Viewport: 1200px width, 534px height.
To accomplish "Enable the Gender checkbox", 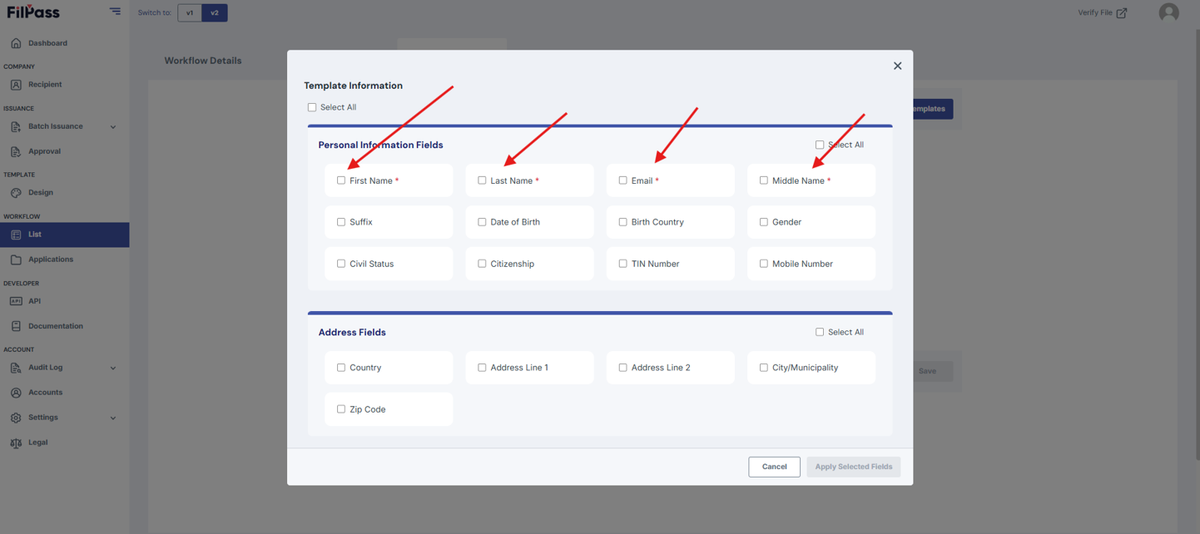I will point(764,222).
